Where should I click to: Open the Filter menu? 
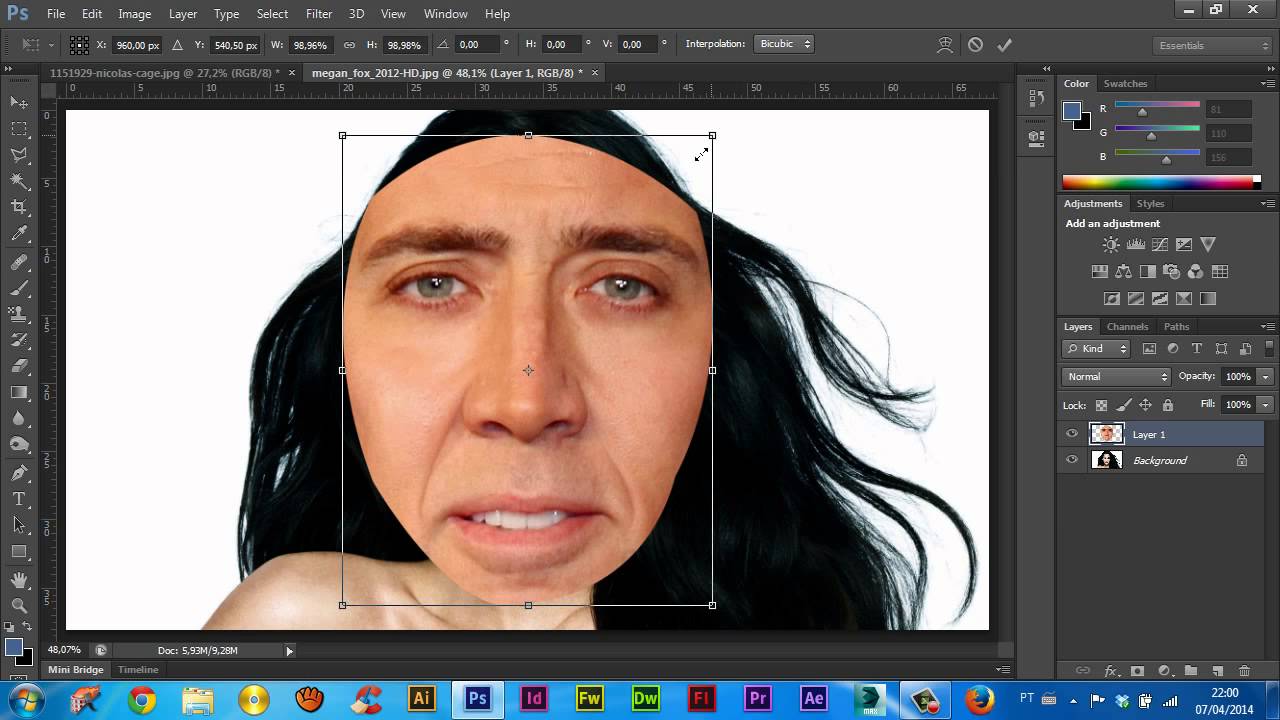(319, 14)
